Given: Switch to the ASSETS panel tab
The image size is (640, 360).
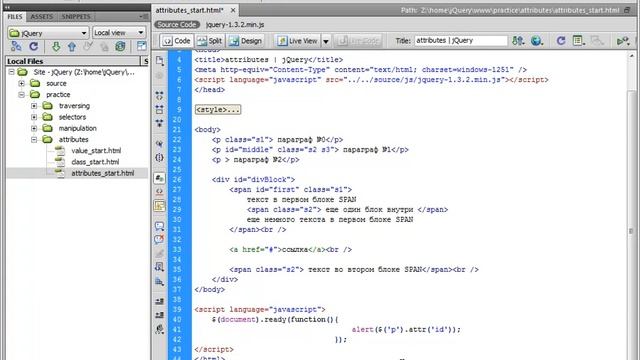Looking at the screenshot, I should coord(42,16).
